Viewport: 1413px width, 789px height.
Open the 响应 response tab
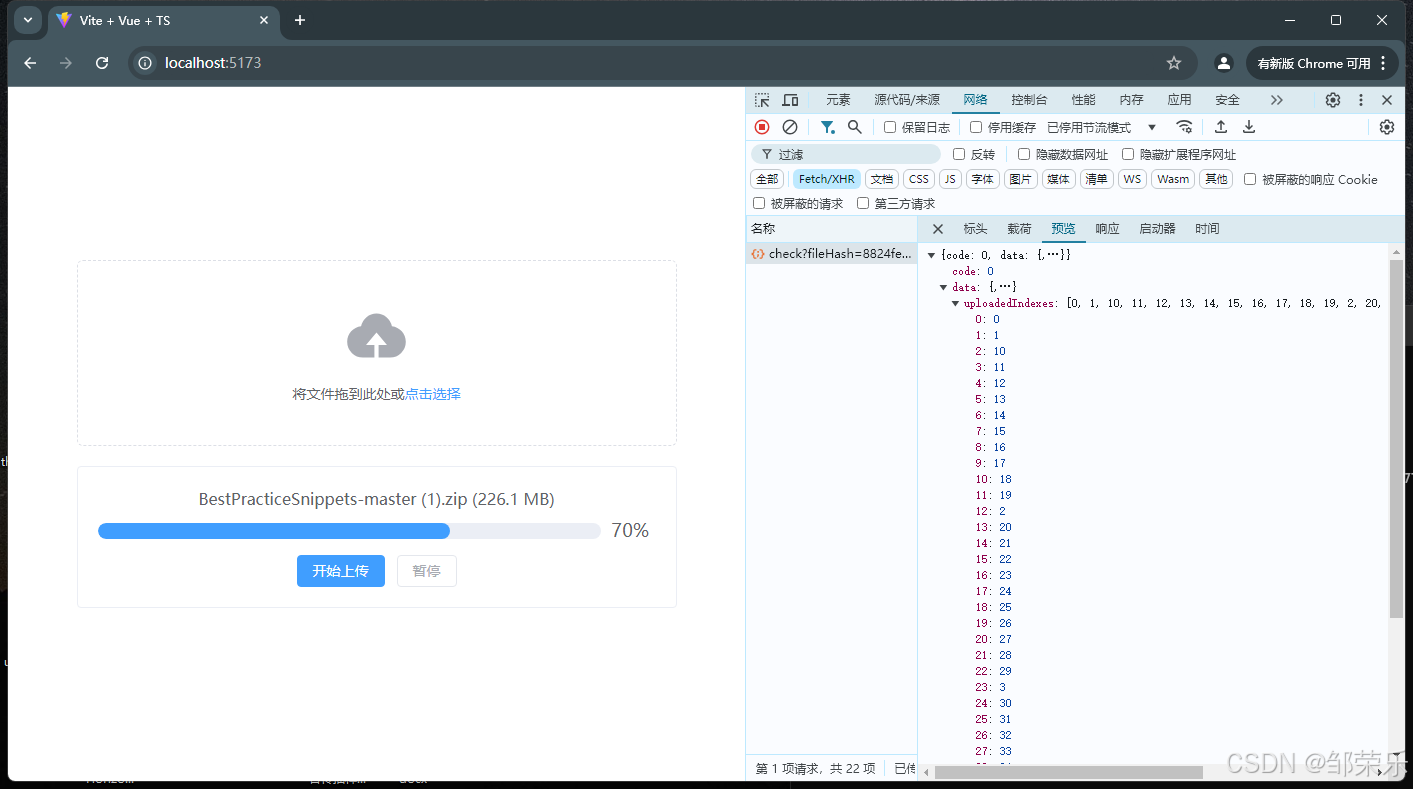coord(1107,229)
